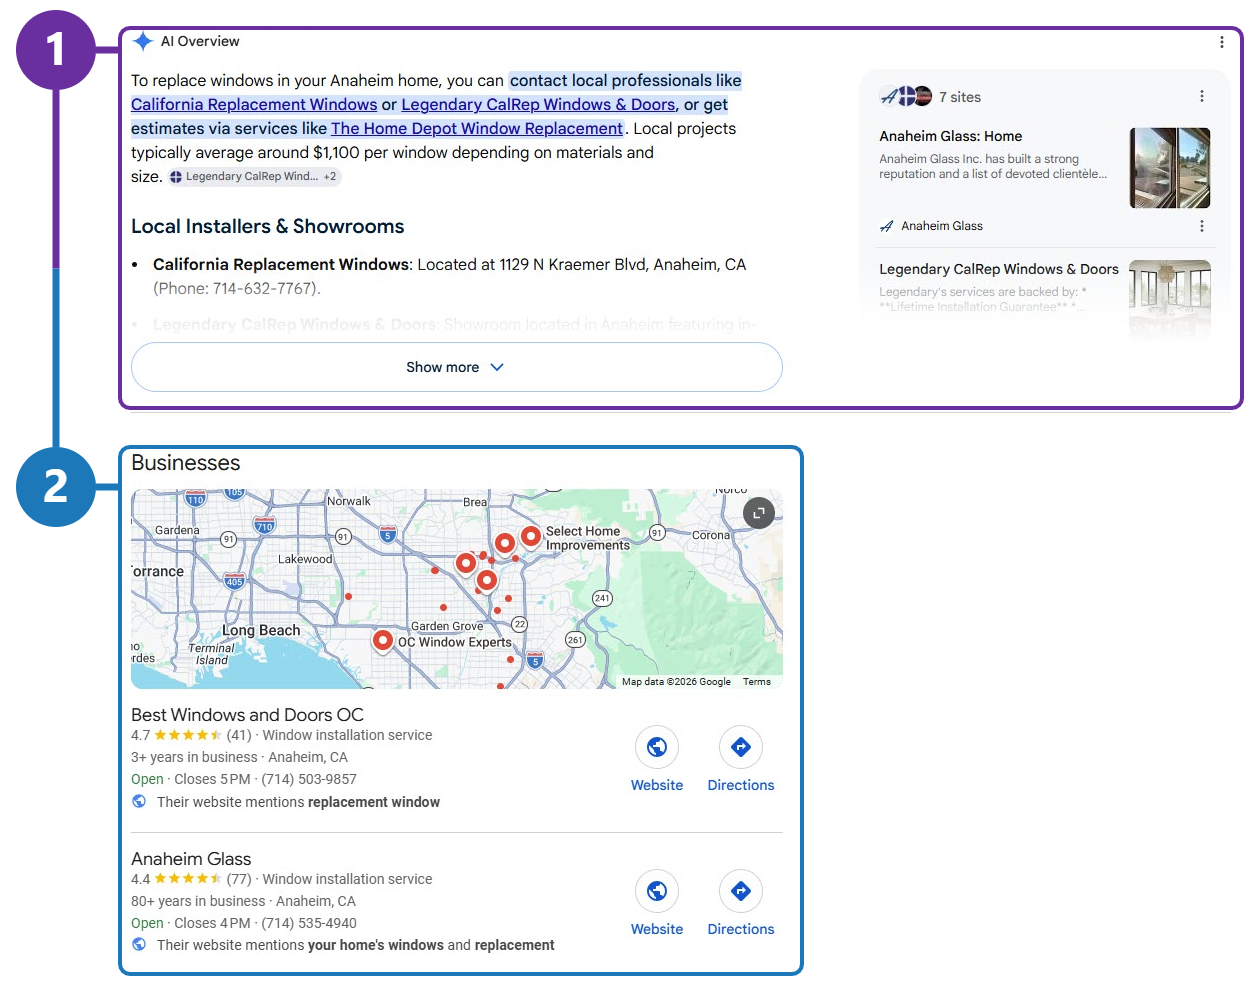Click the California Replacement Windows bullet entry
1260x1000 pixels.
[450, 276]
